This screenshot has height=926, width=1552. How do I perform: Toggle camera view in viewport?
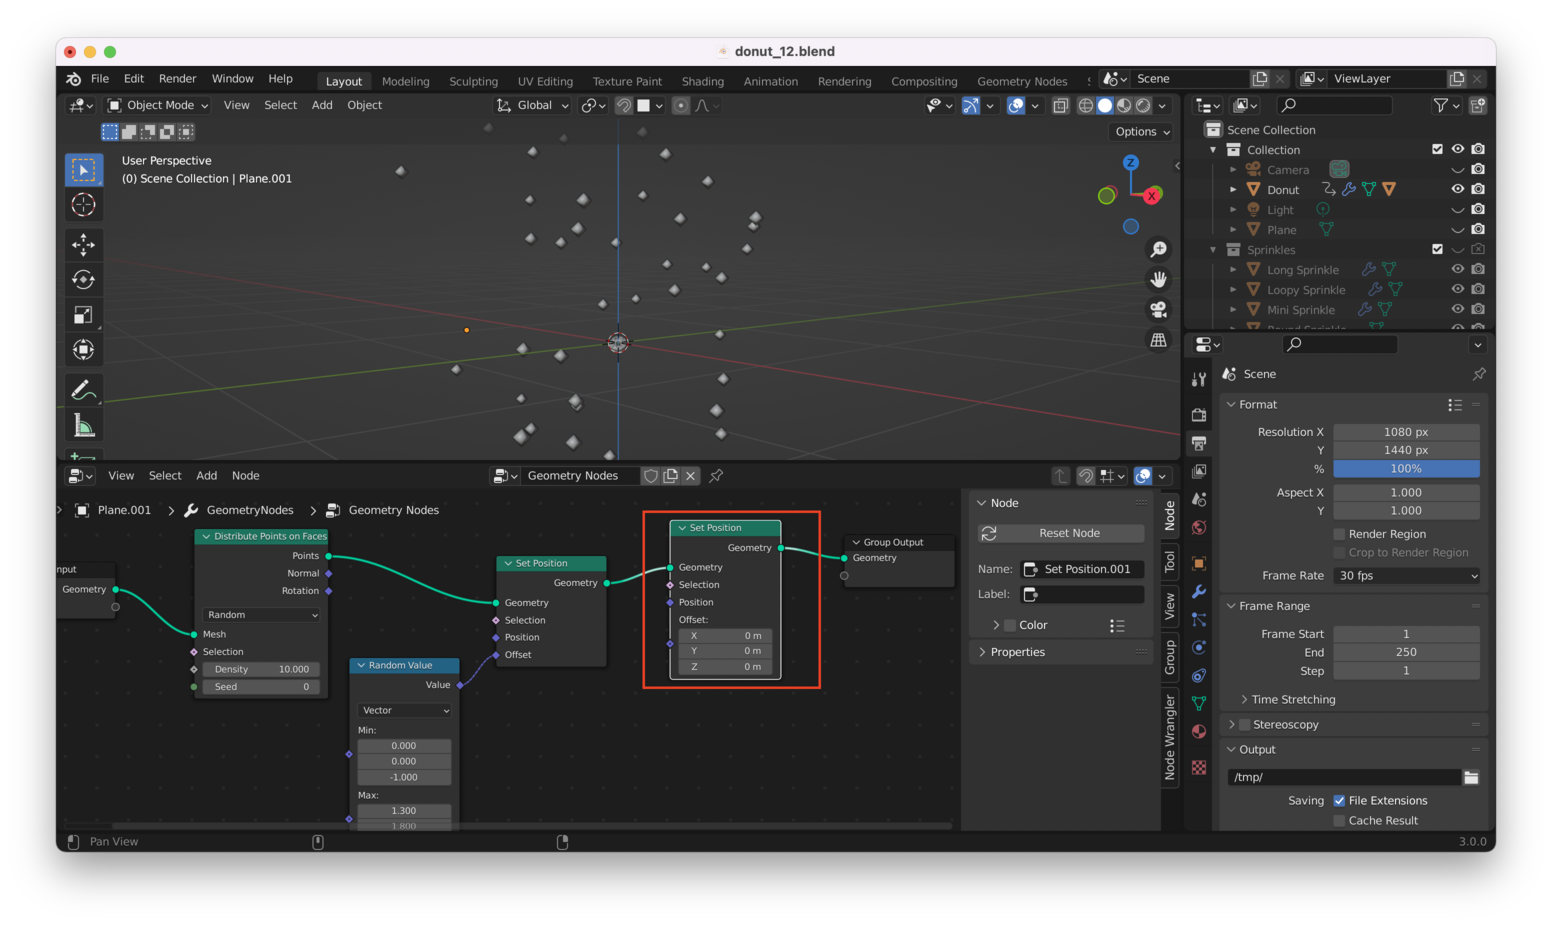coord(1158,310)
